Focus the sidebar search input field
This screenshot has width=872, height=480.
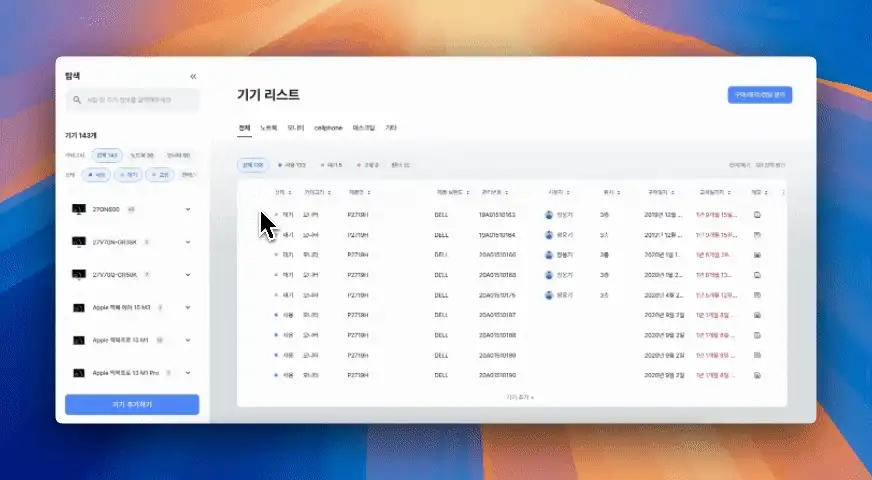(x=132, y=100)
